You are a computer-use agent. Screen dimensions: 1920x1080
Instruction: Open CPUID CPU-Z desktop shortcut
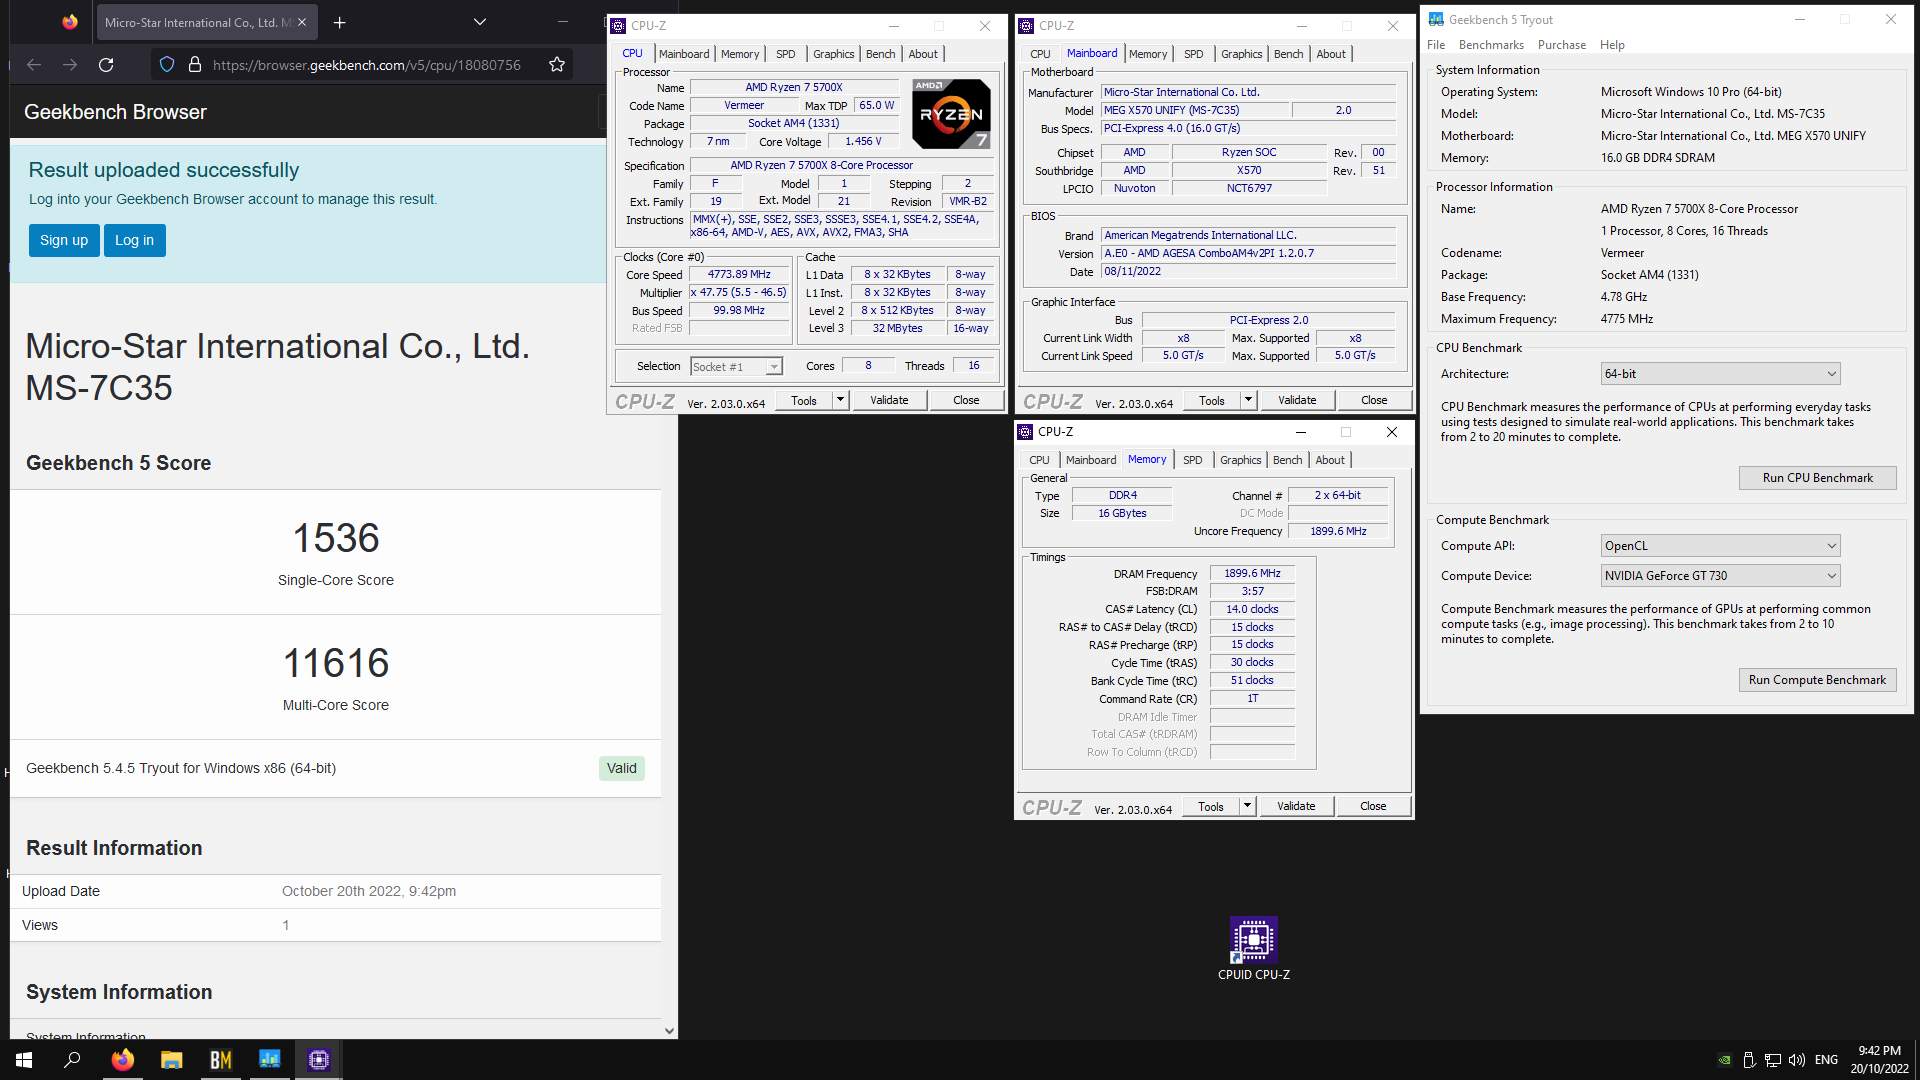coord(1253,949)
